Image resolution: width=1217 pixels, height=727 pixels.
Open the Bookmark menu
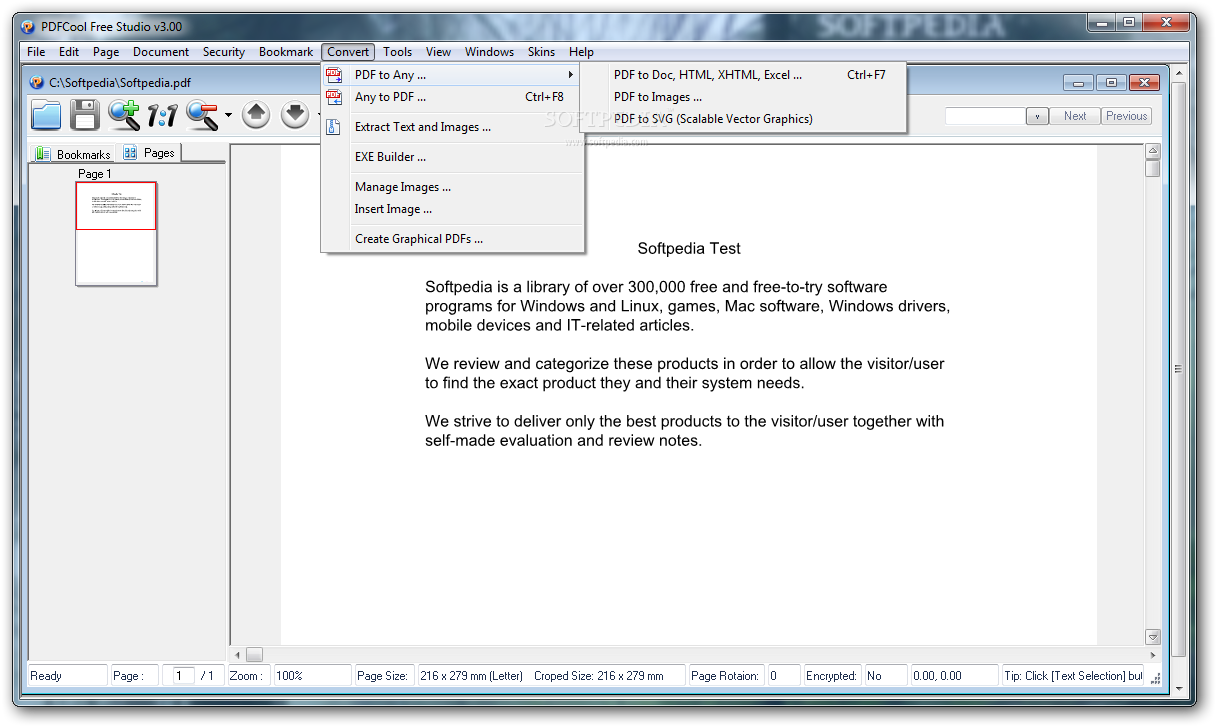tap(286, 52)
